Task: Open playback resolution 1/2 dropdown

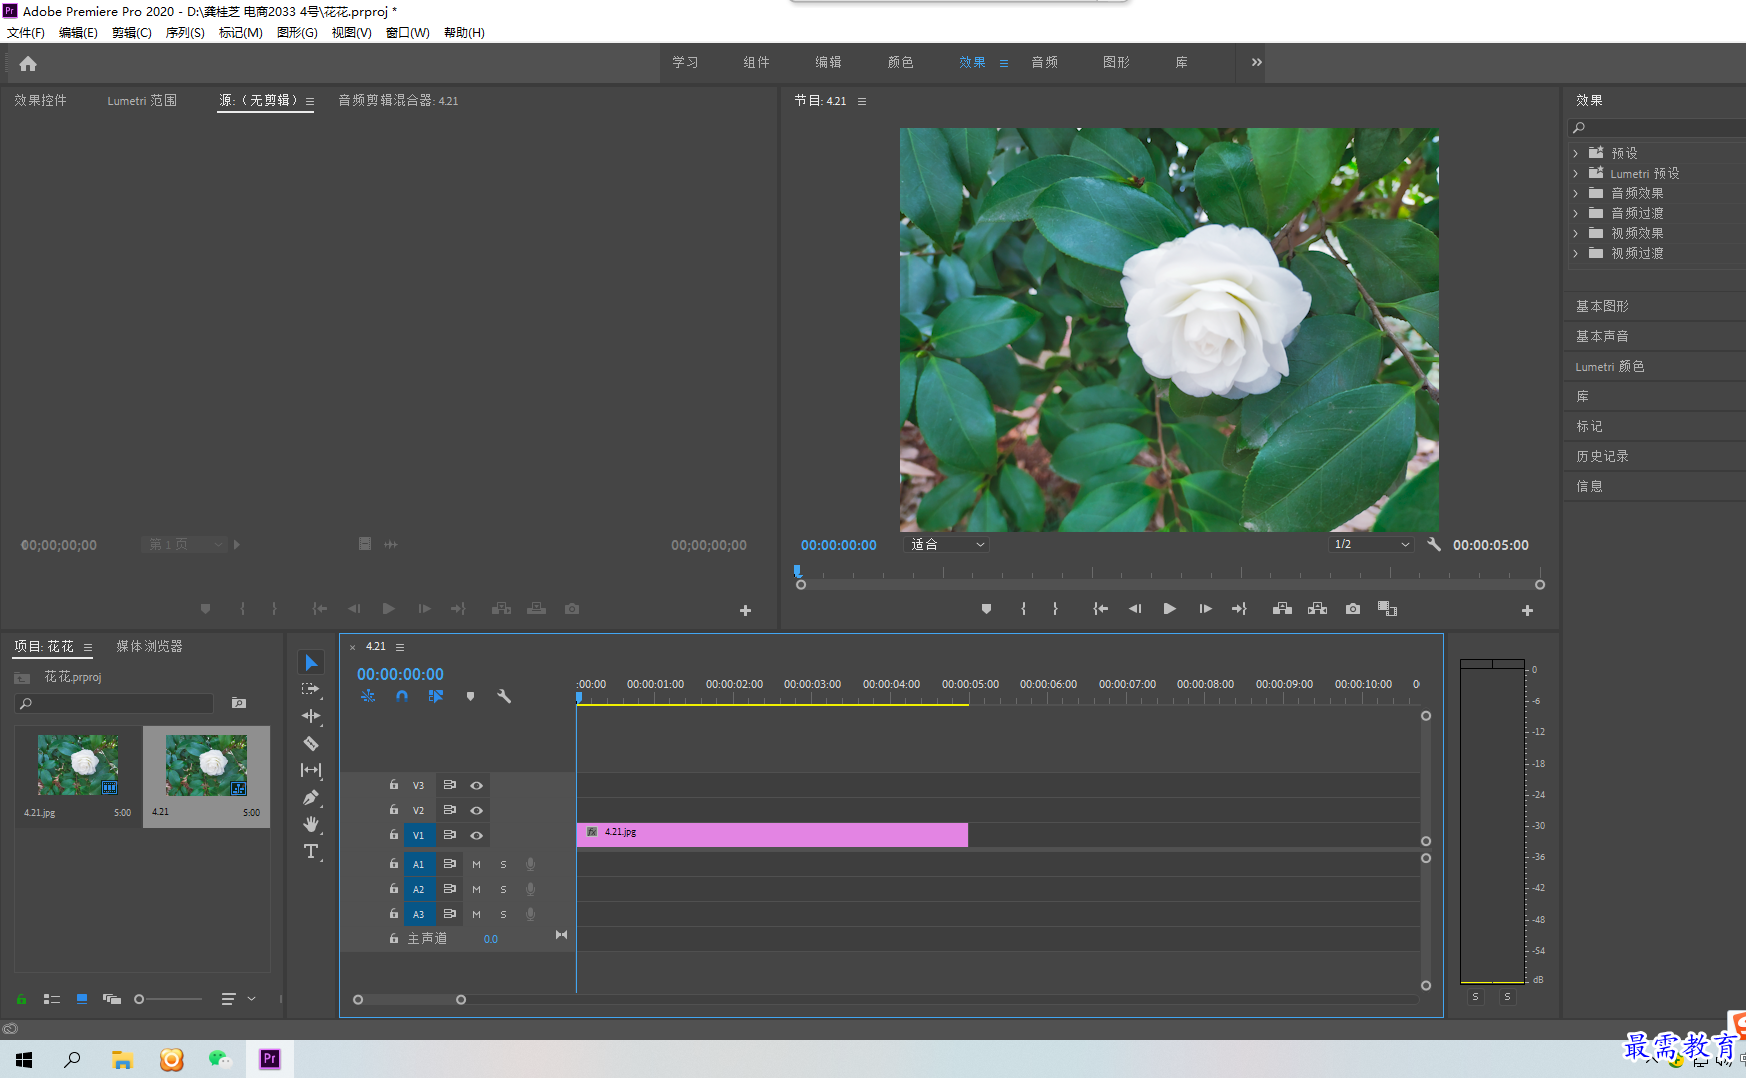Action: tap(1371, 545)
